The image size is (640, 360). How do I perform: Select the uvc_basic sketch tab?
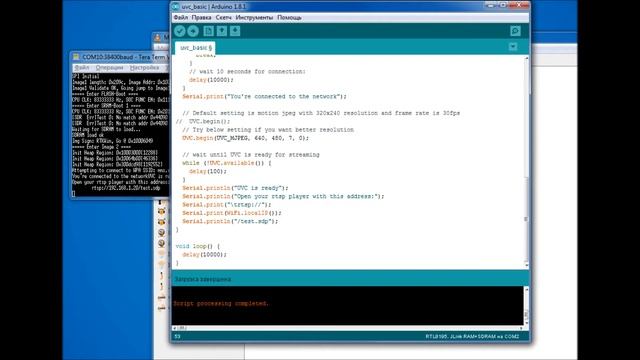[x=196, y=48]
